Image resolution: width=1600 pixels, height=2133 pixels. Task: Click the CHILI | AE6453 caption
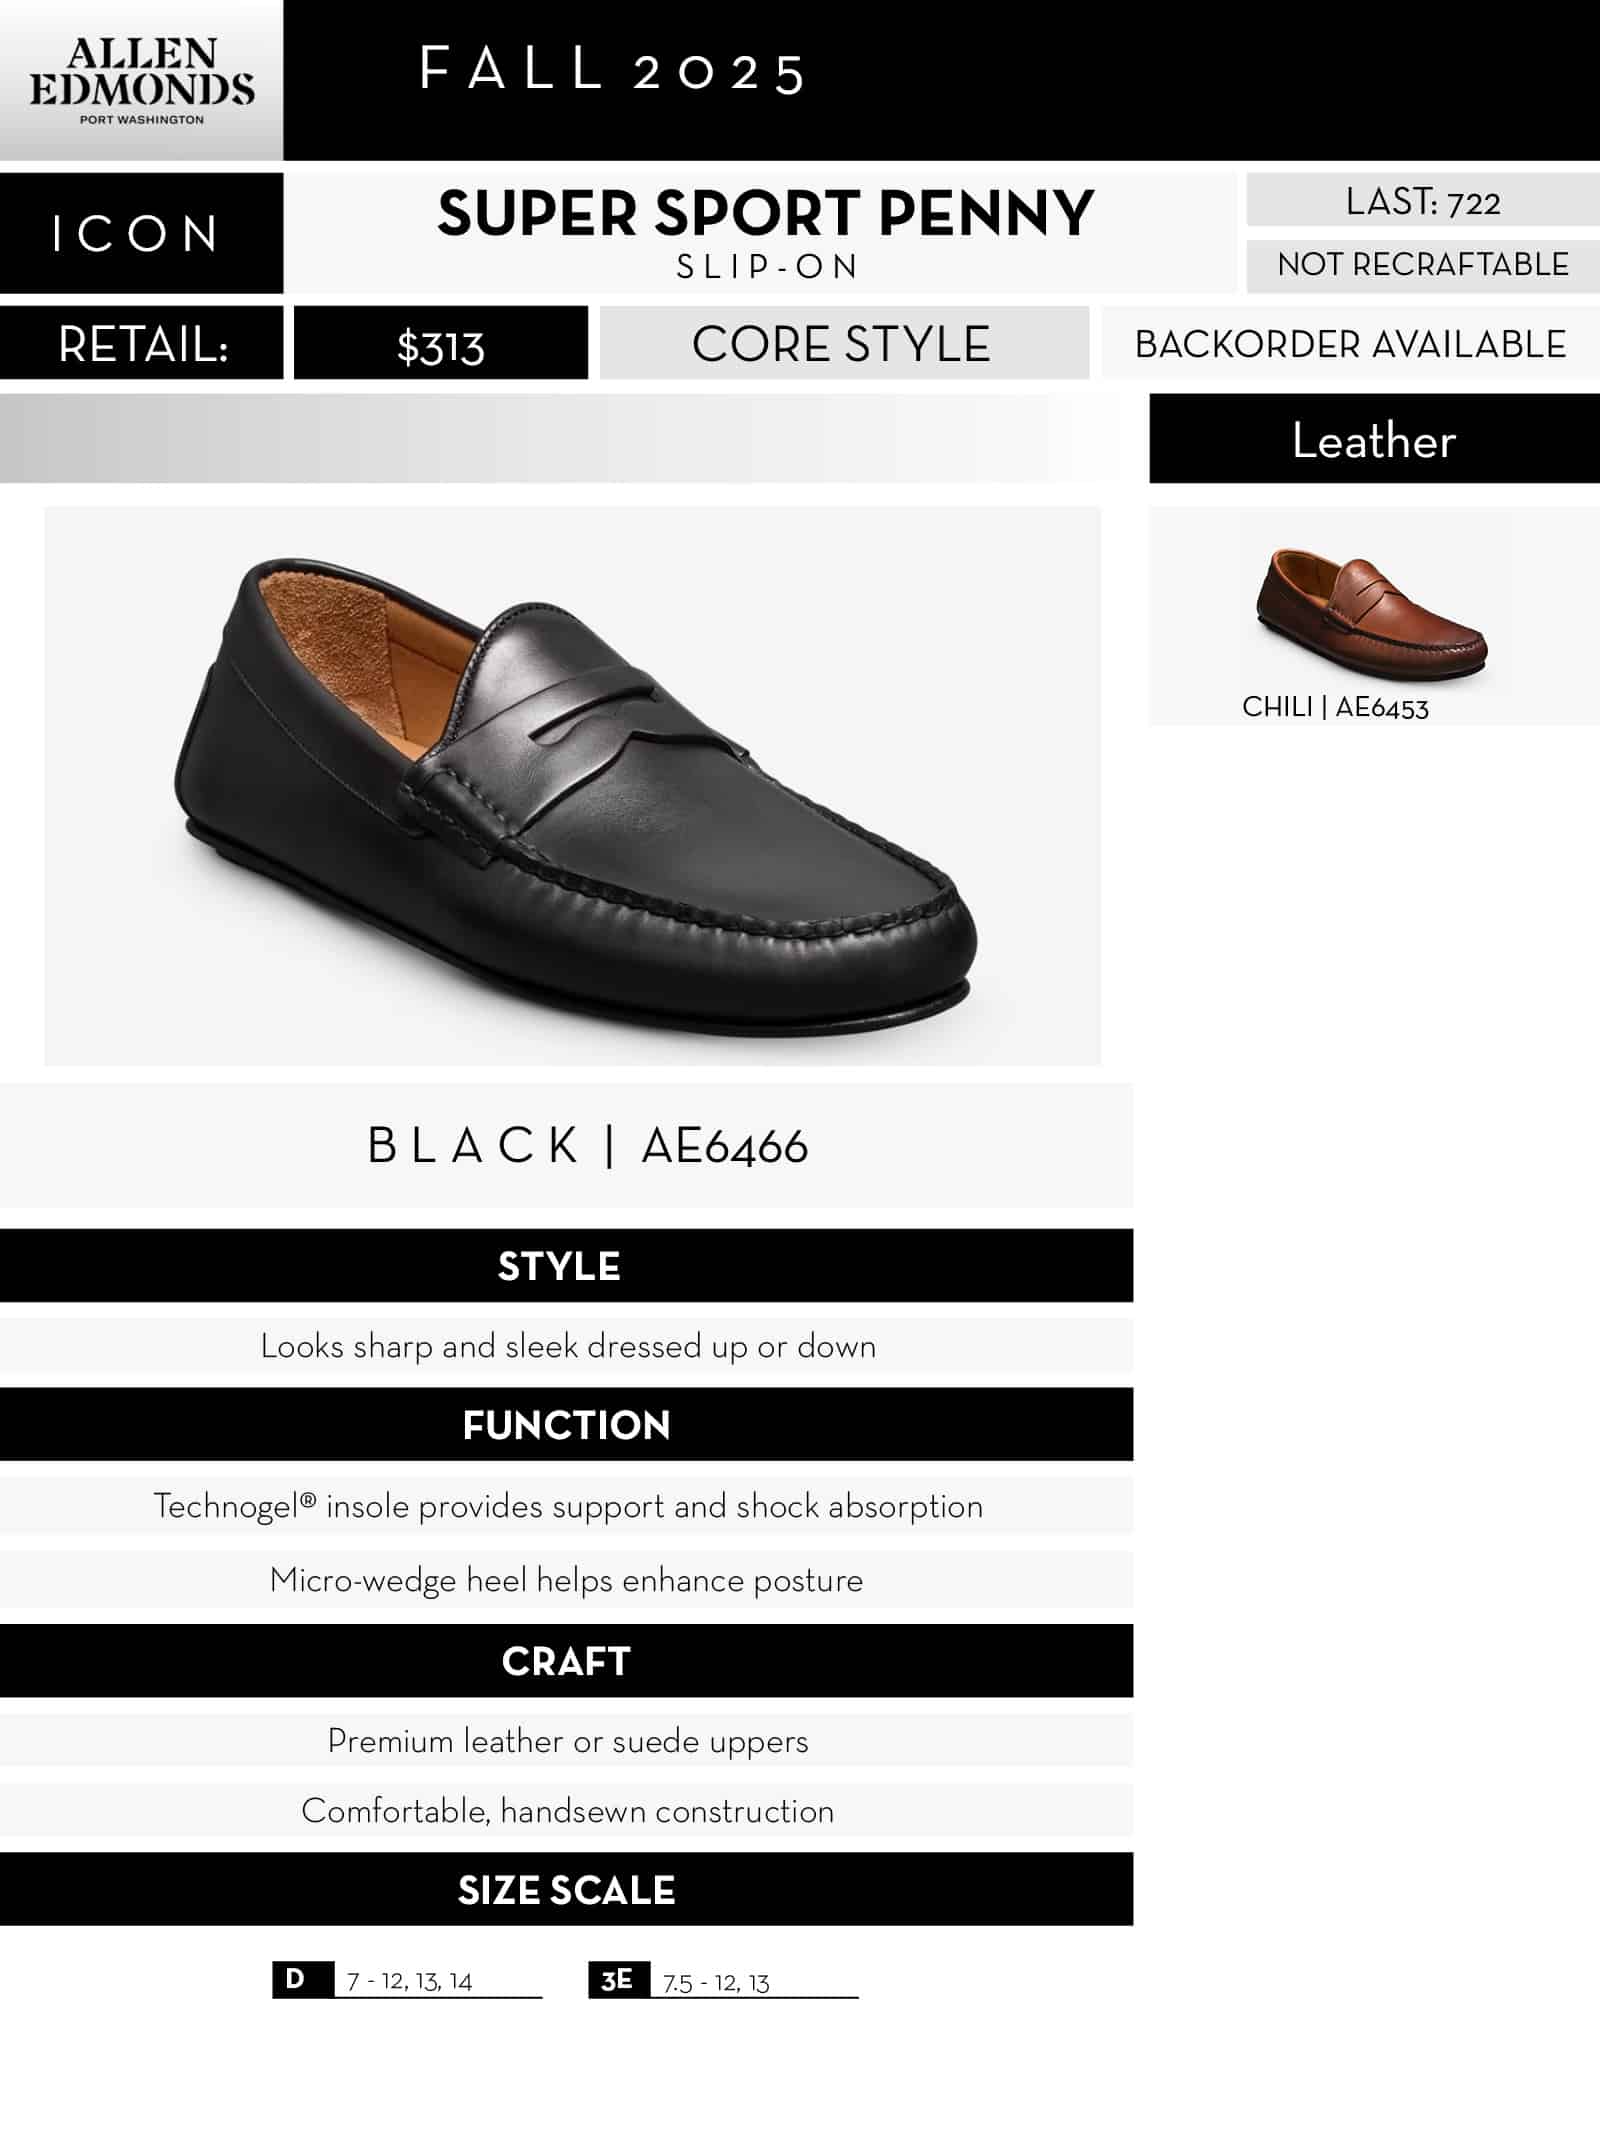point(1335,707)
